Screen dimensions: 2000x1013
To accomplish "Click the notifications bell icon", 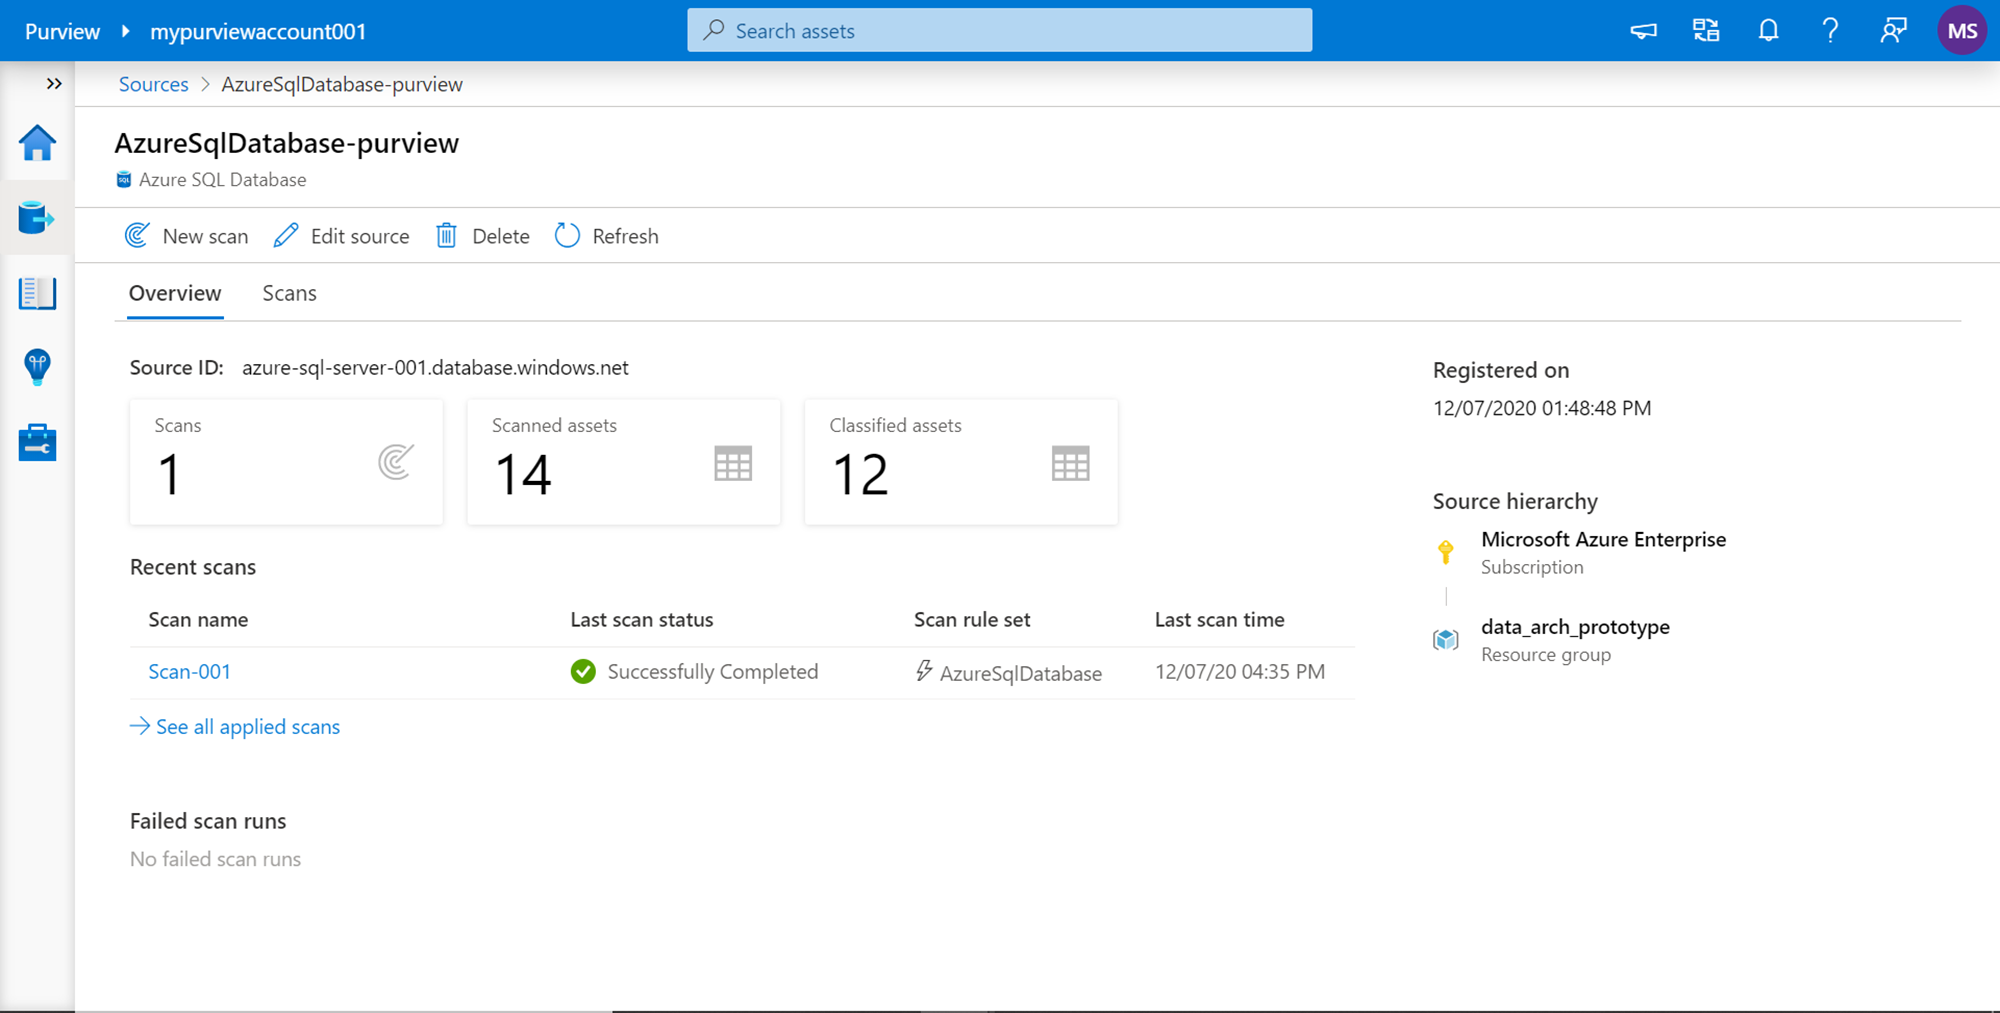I will coord(1768,31).
